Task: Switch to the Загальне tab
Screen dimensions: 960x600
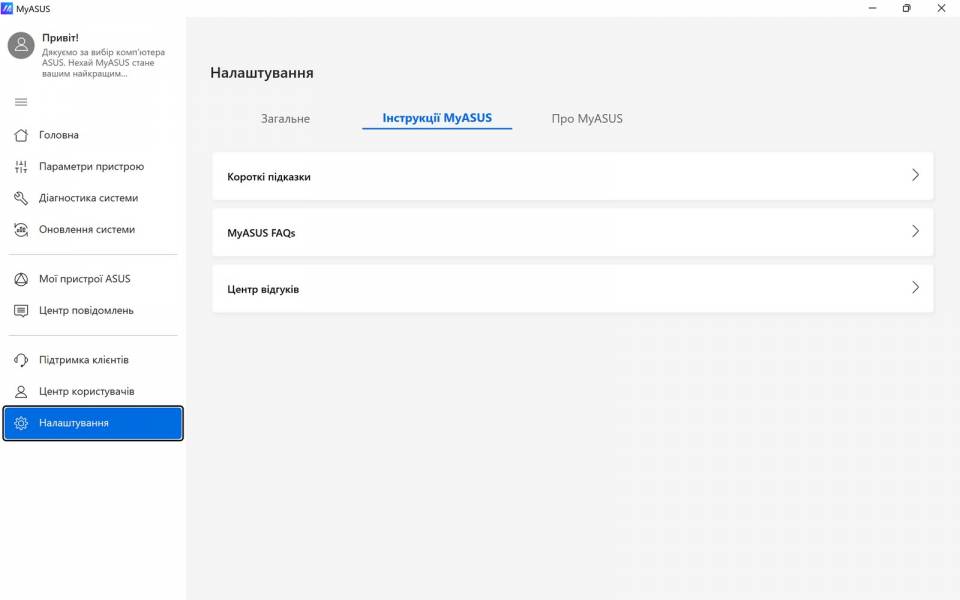Action: point(285,119)
